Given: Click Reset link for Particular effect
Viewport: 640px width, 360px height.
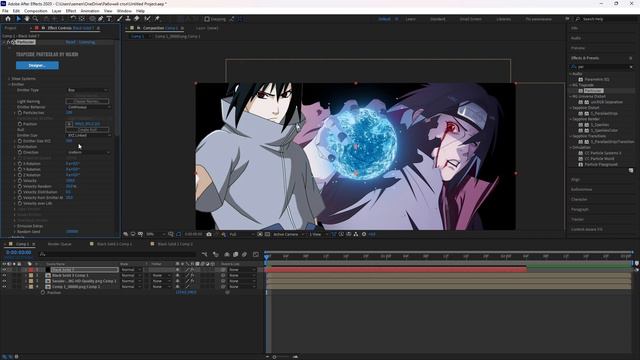Looking at the screenshot, I should [x=70, y=42].
